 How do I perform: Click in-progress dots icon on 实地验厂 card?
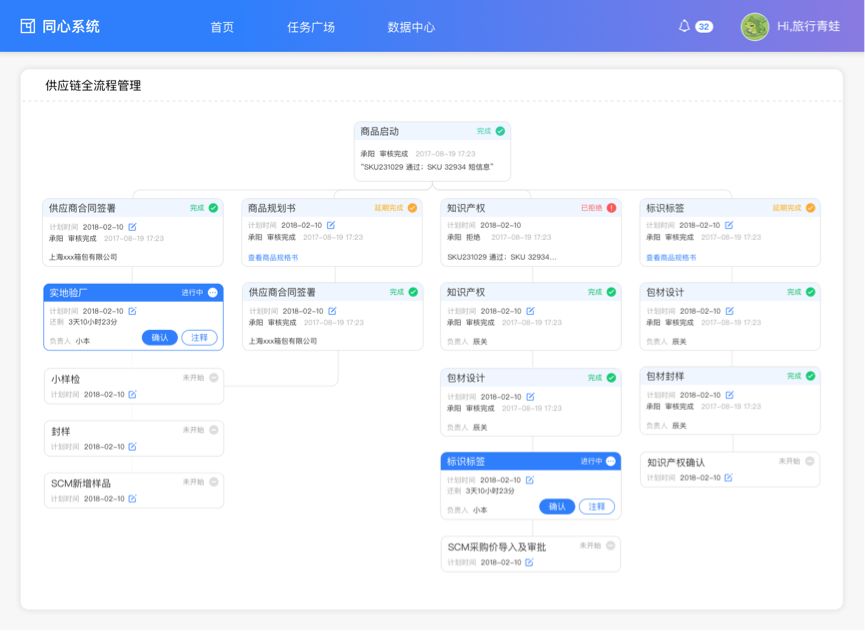[x=213, y=292]
